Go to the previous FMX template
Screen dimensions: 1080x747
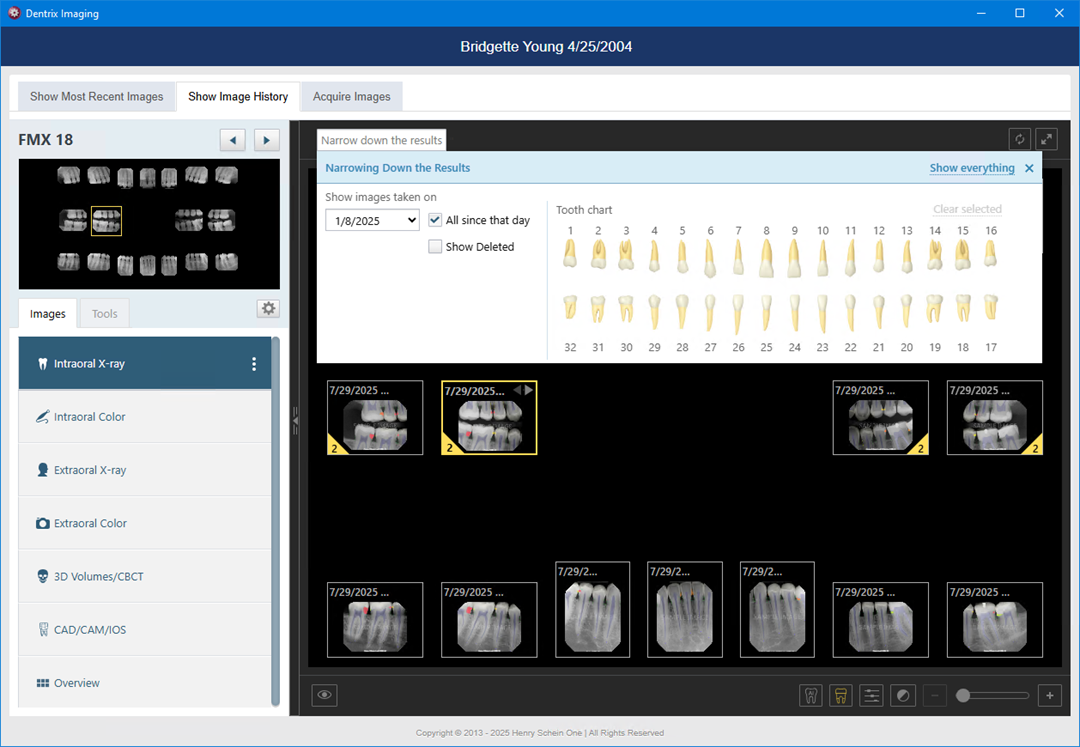233,140
